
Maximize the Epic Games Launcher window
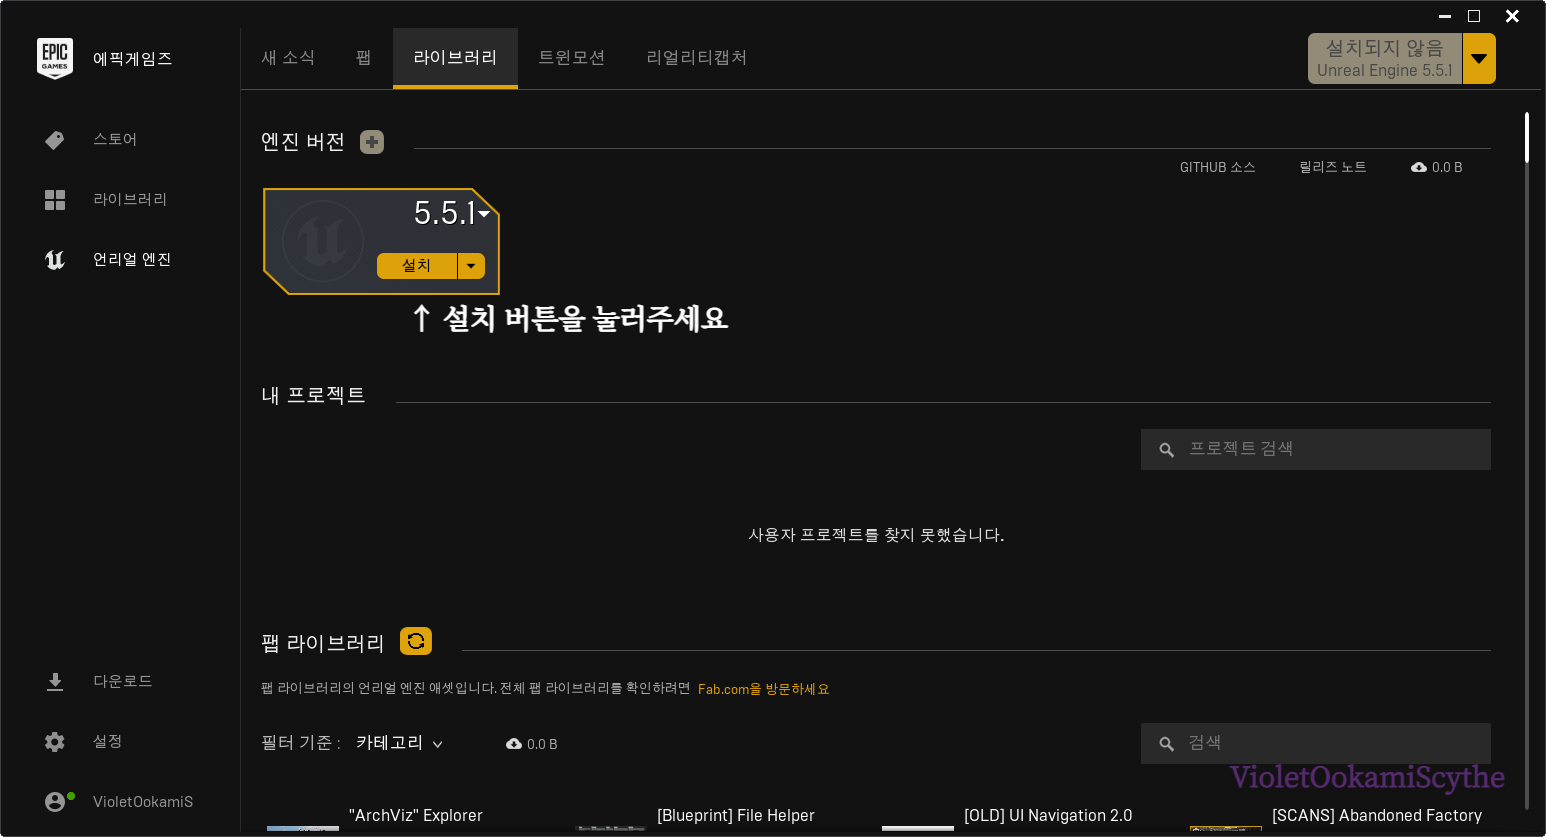click(x=1474, y=16)
